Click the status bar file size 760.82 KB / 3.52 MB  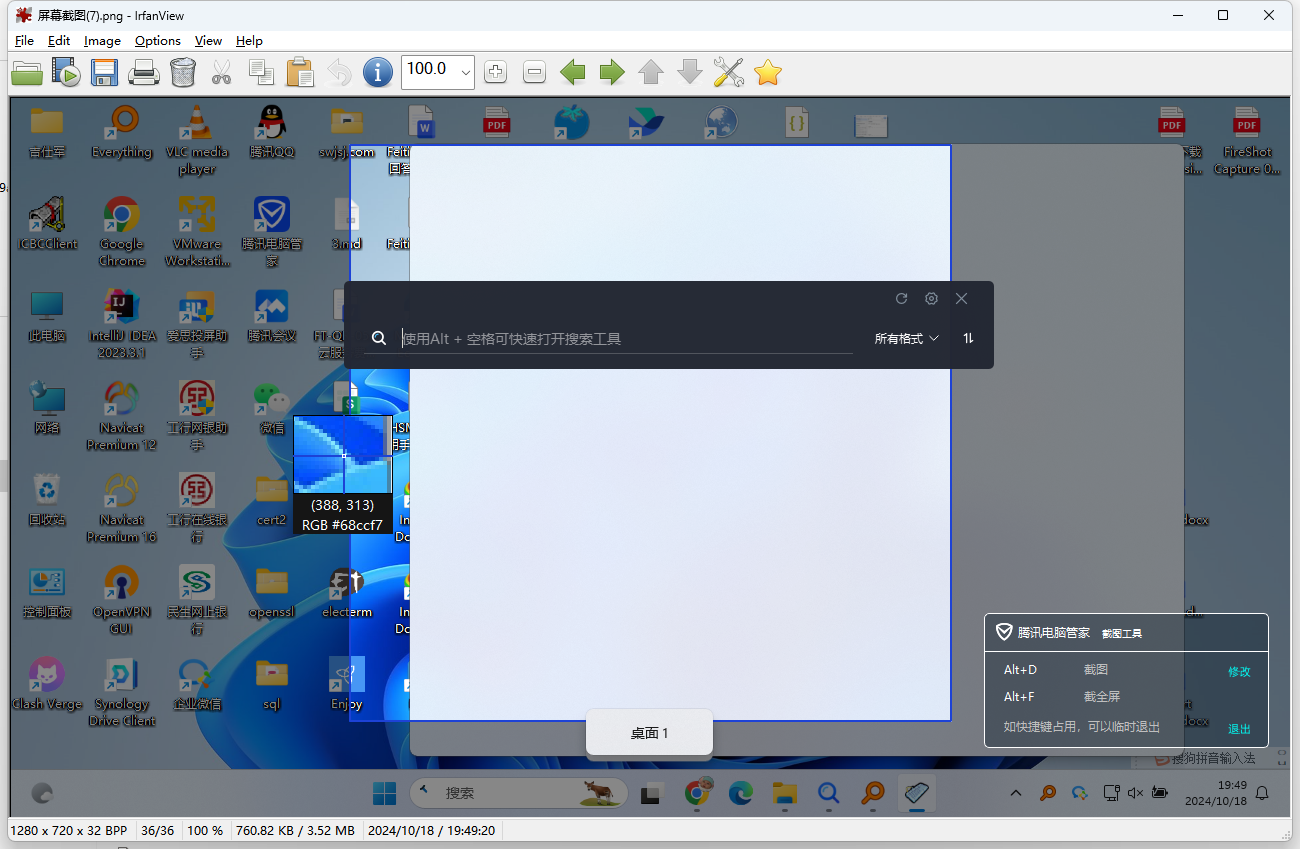pyautogui.click(x=295, y=830)
